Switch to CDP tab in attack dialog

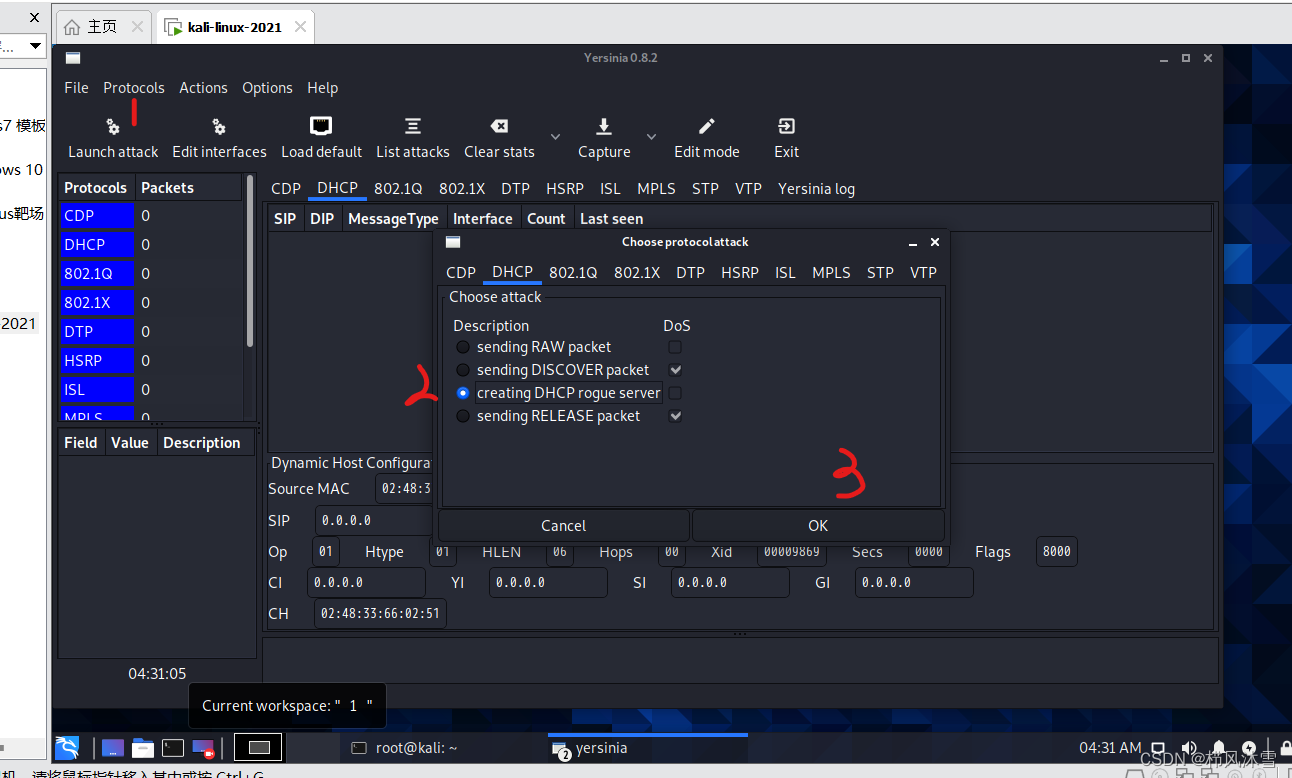coord(461,272)
